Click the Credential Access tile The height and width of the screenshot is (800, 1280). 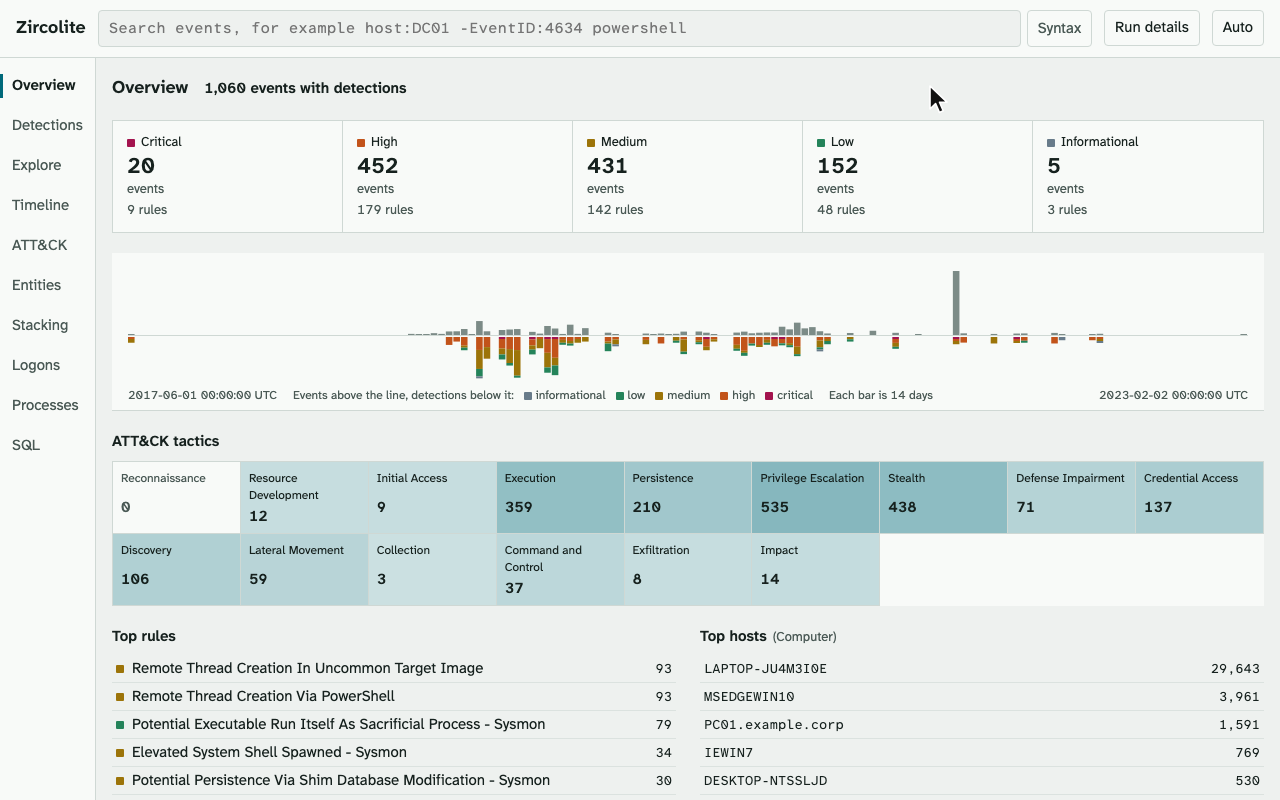click(1200, 497)
